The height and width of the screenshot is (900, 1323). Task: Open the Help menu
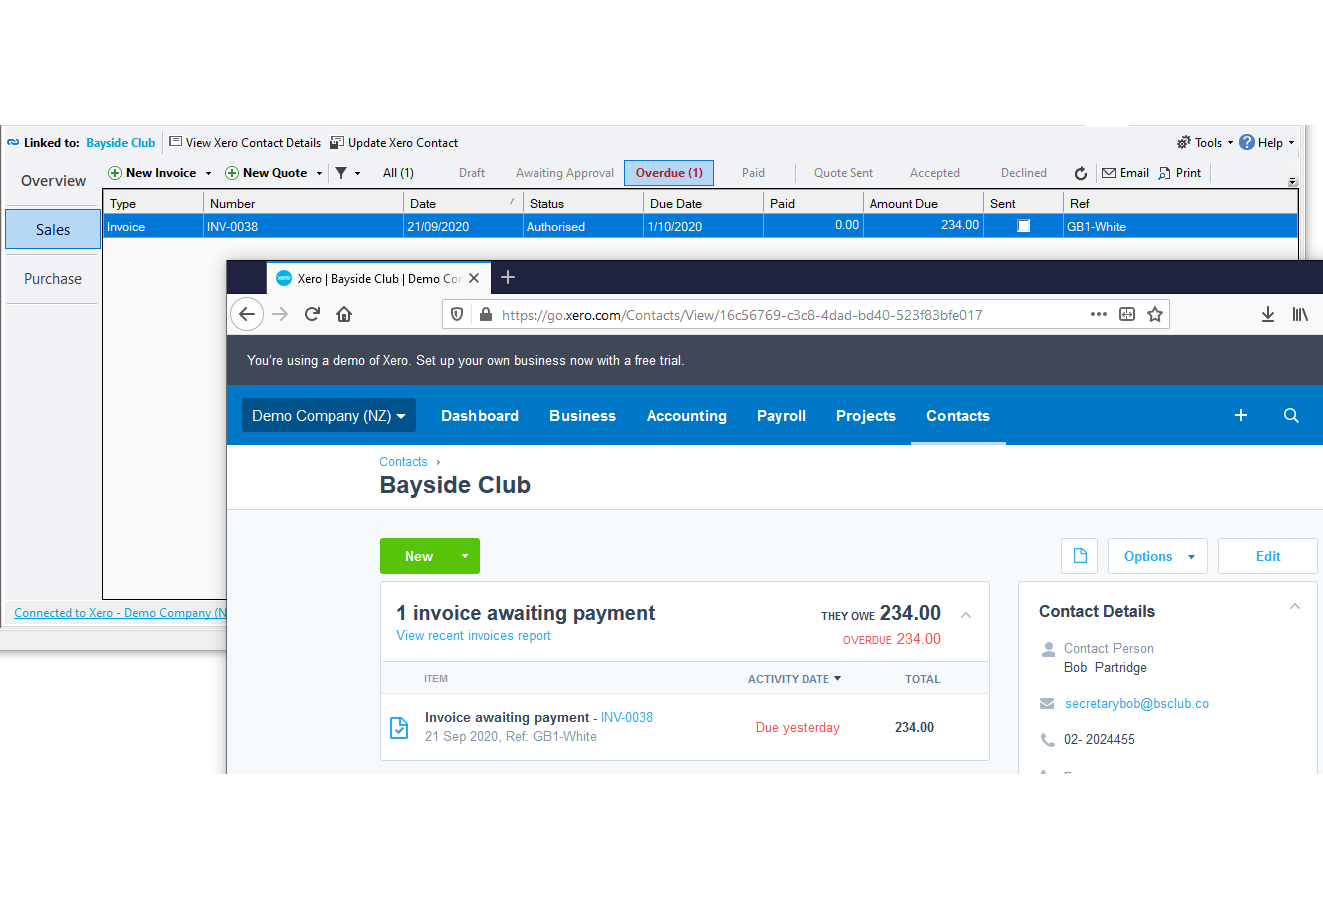[1267, 143]
